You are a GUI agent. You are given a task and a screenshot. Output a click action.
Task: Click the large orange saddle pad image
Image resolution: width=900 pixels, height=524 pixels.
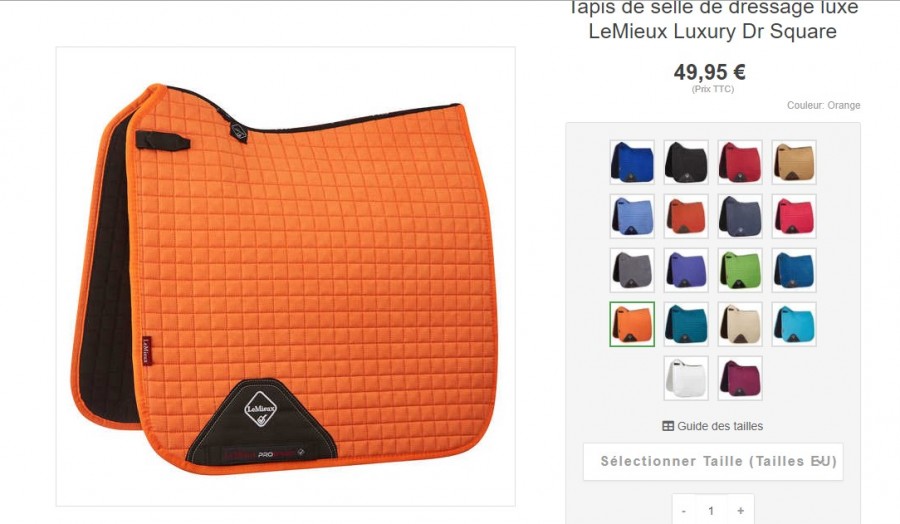[285, 277]
